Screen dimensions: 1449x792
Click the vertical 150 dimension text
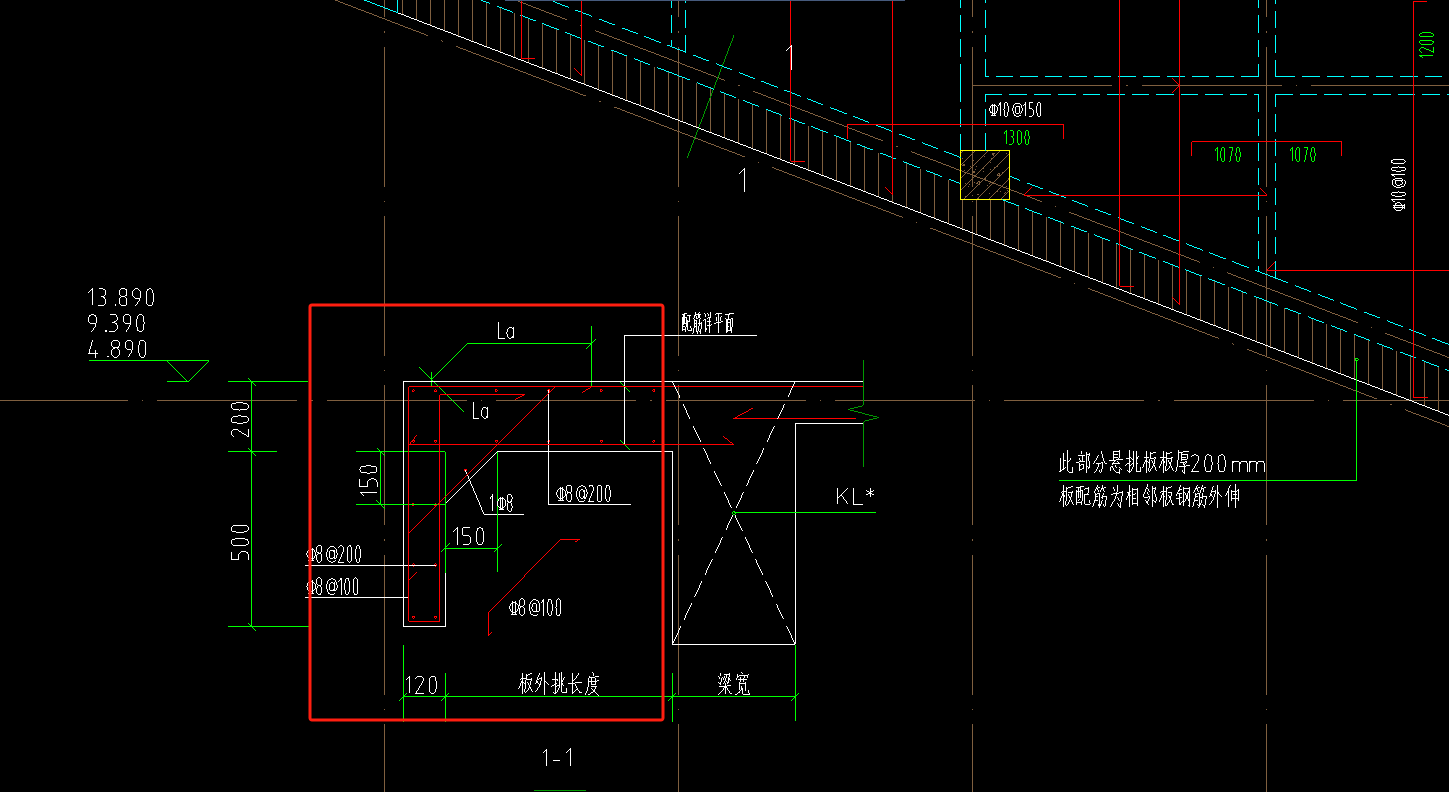370,482
